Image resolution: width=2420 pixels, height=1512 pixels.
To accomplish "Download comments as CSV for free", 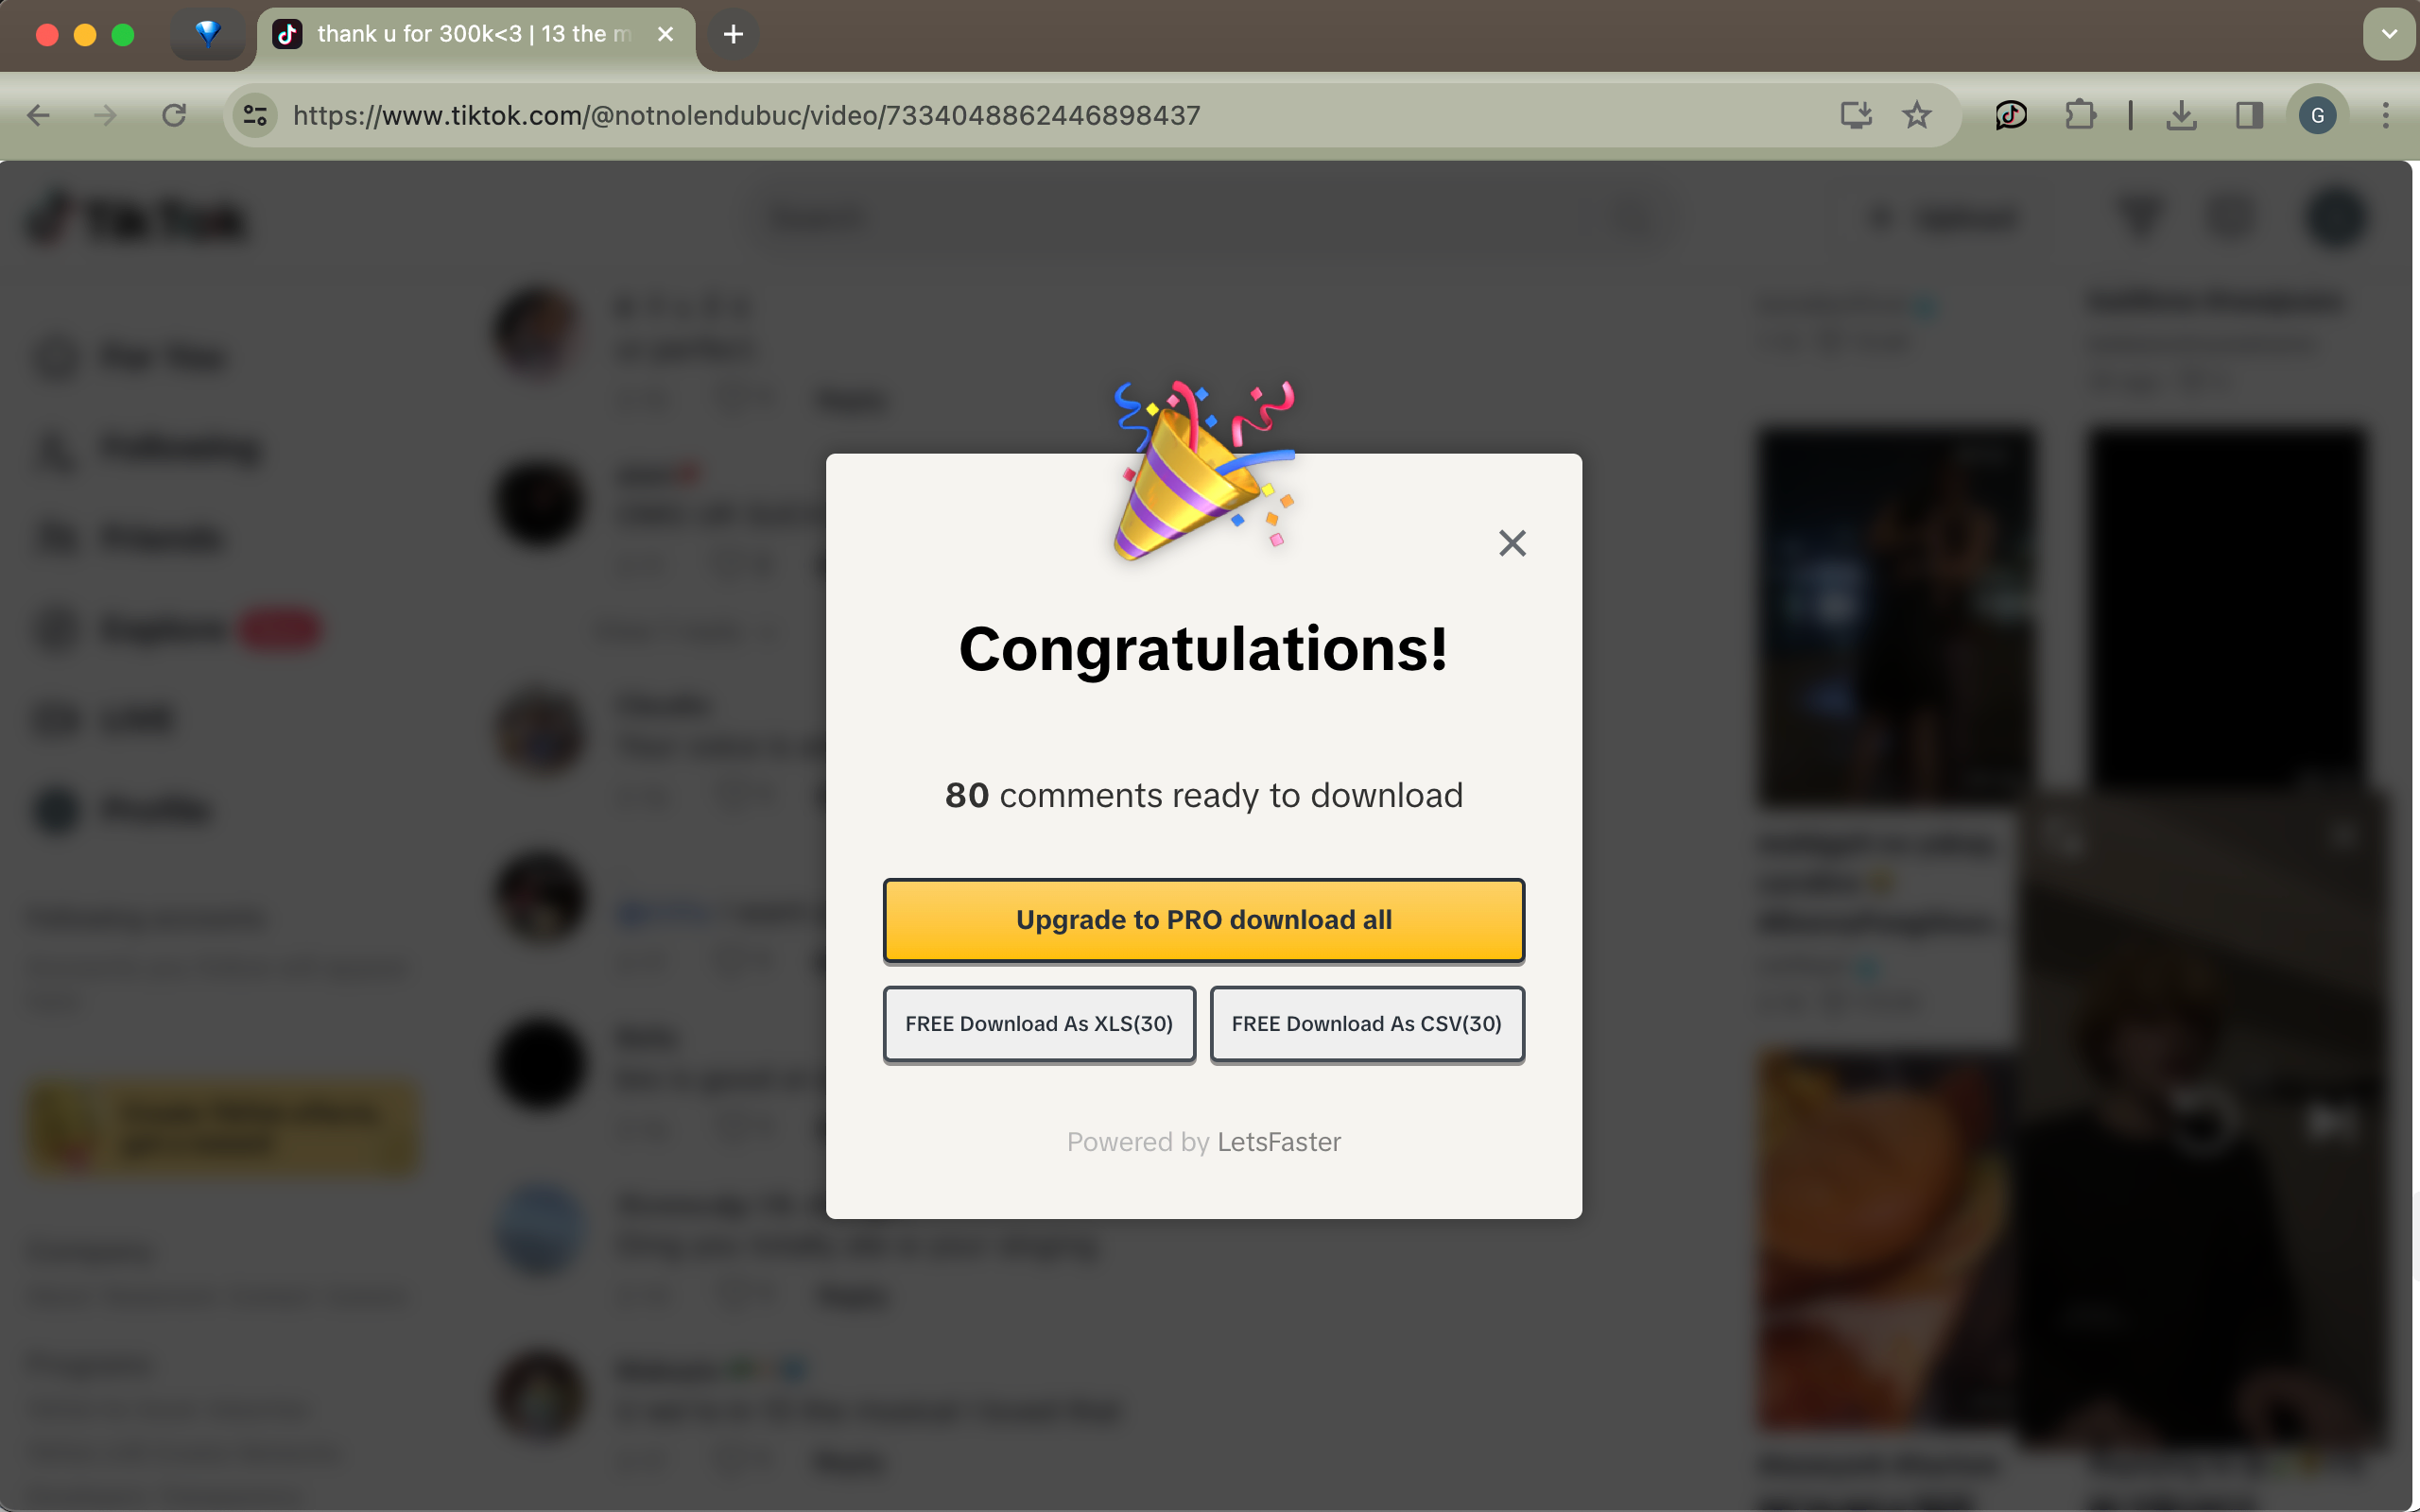I will 1367,1024.
